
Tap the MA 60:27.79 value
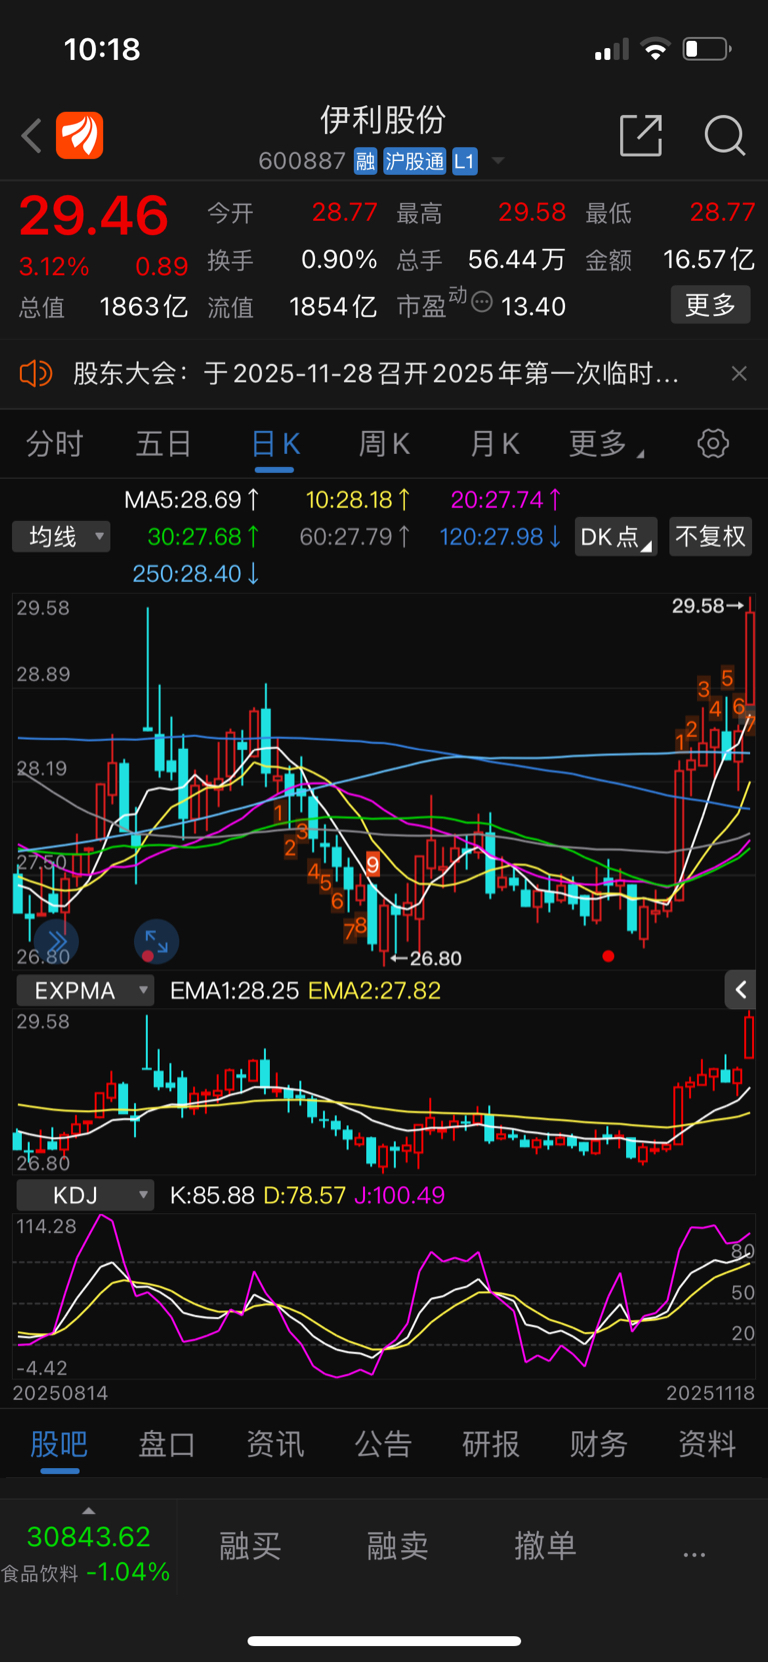(355, 537)
